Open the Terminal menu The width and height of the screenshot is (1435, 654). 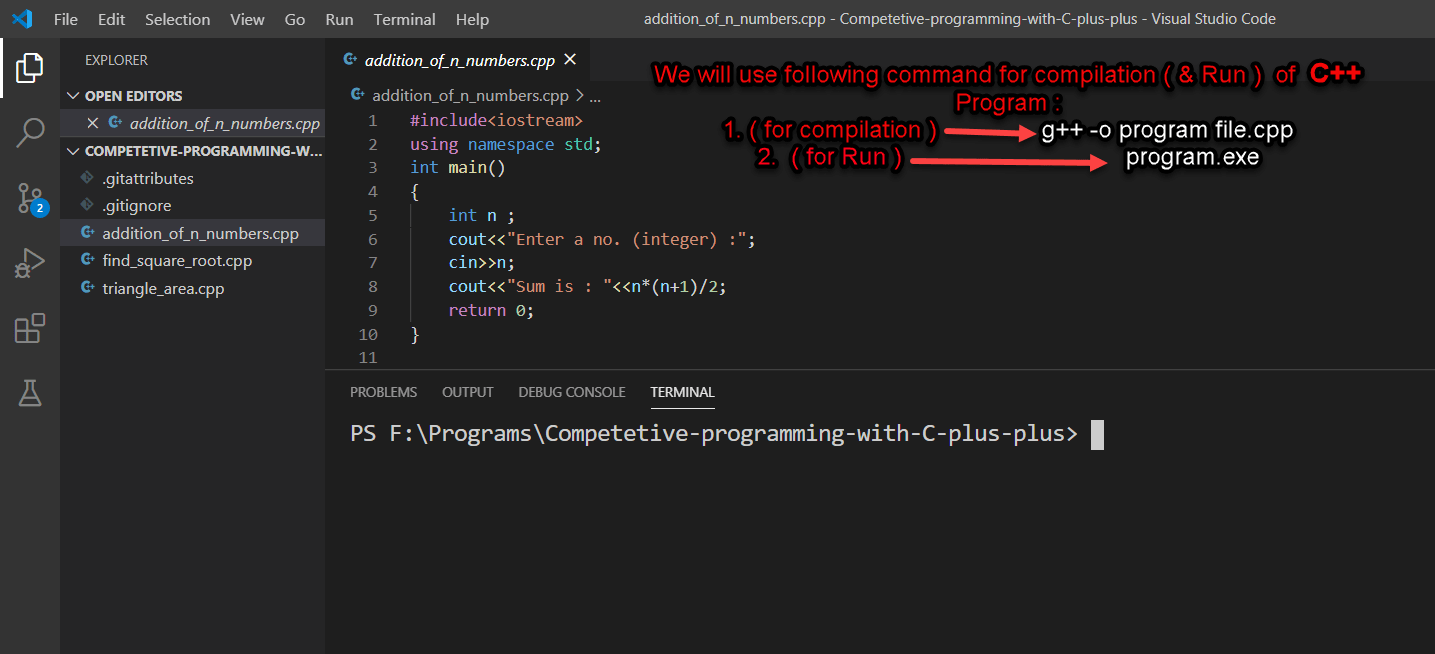pyautogui.click(x=405, y=19)
